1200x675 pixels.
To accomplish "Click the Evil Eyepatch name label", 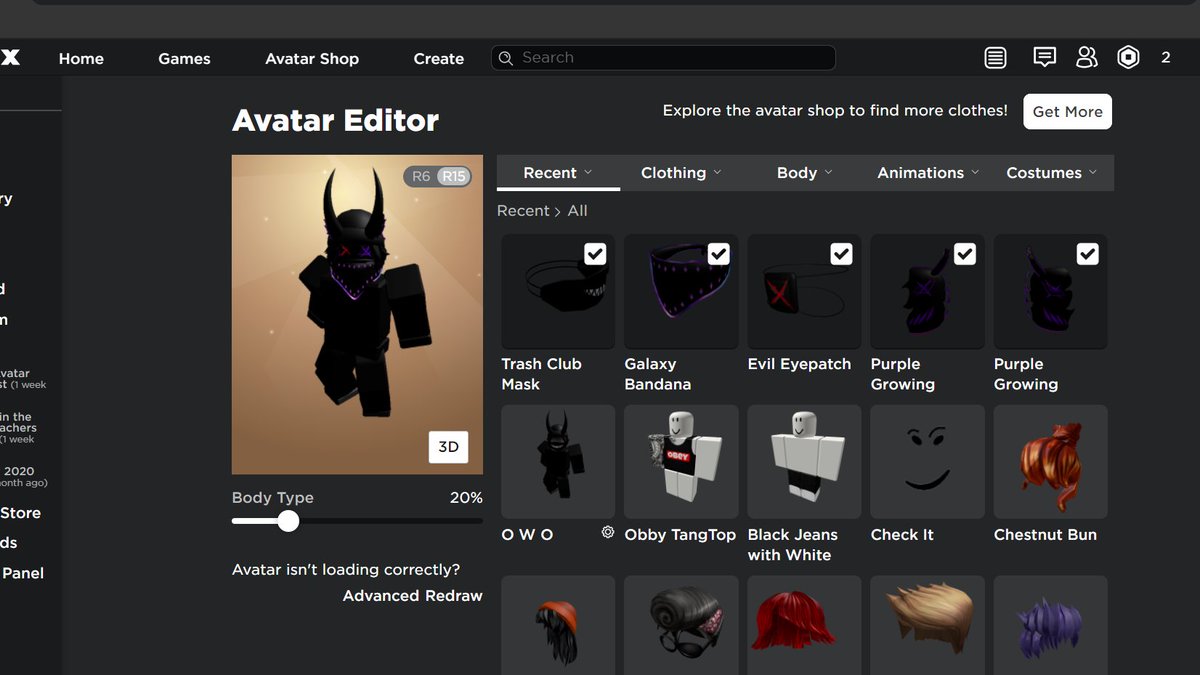I will (x=799, y=364).
